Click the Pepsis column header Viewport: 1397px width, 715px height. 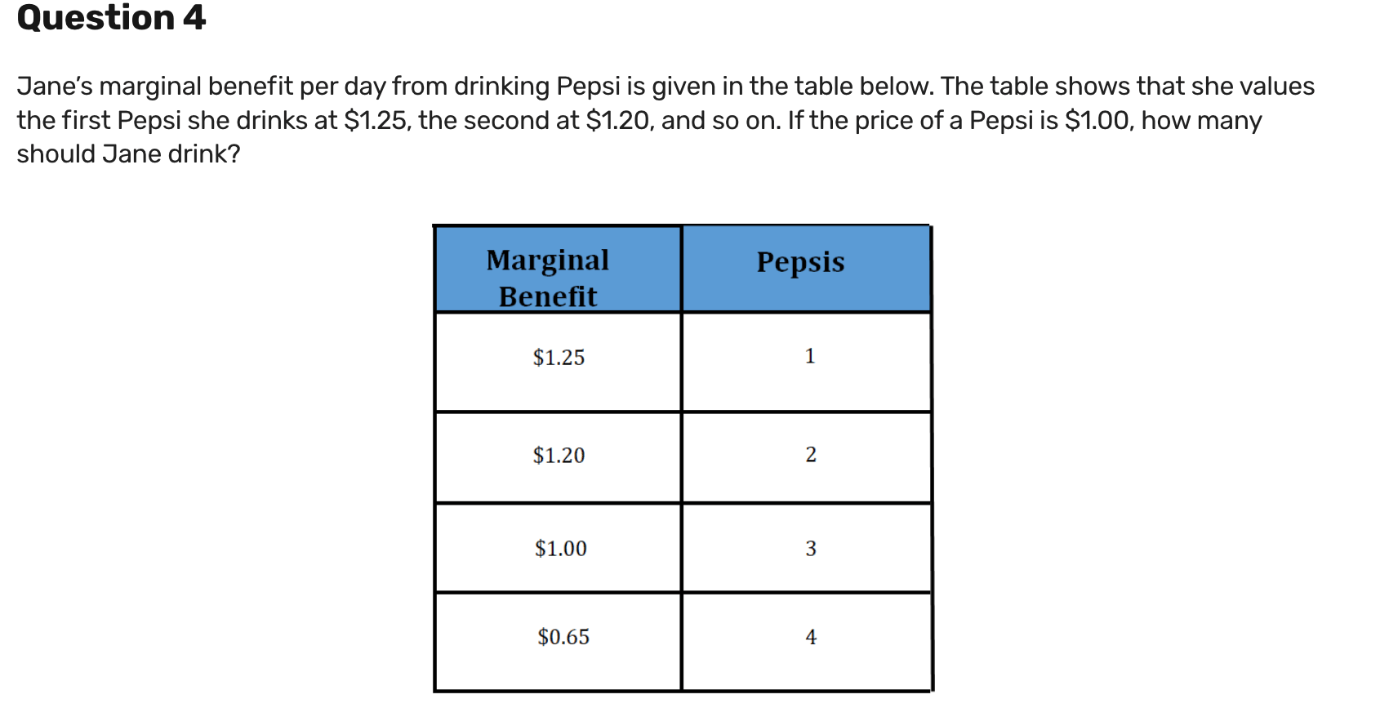point(806,269)
